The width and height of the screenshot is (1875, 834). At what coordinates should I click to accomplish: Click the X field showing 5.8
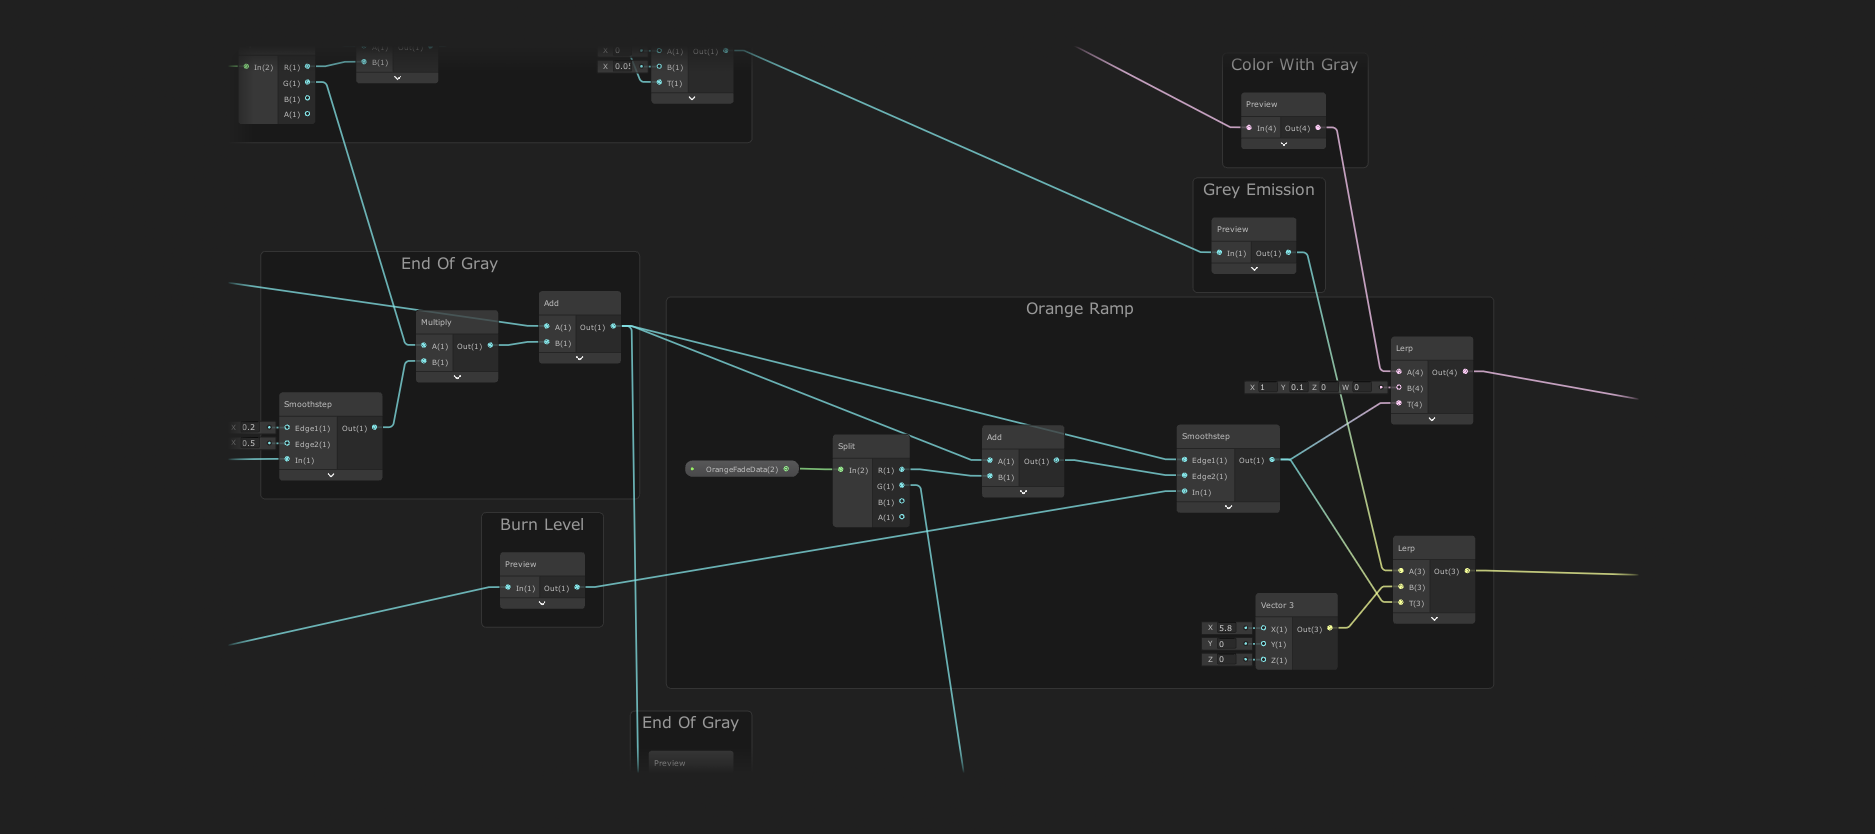(x=1225, y=628)
